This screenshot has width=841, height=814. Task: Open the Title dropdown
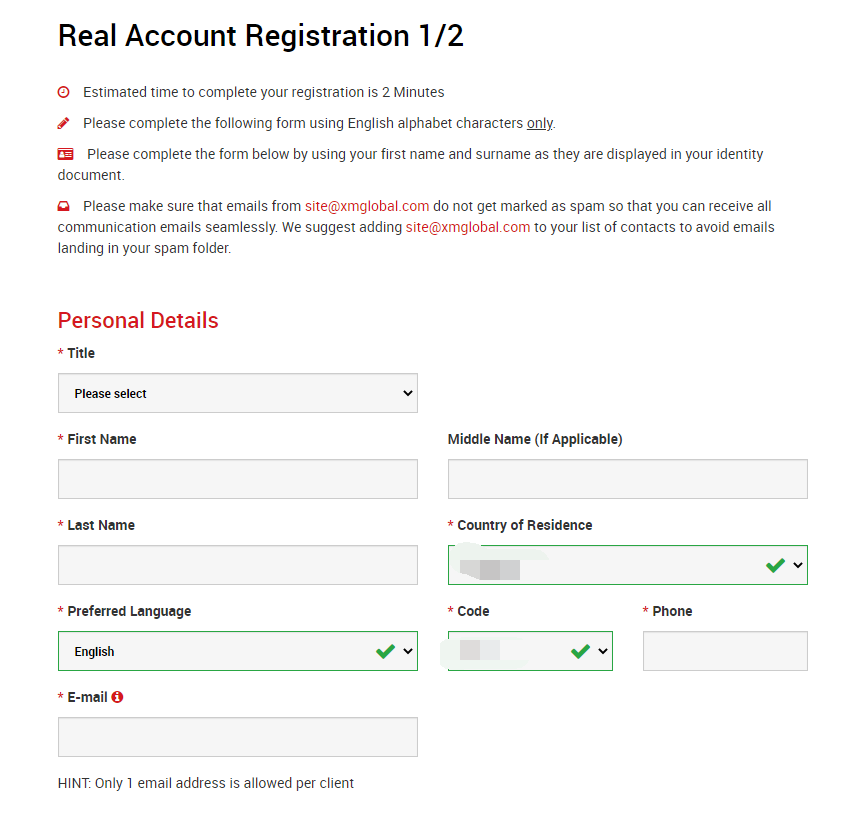click(238, 393)
